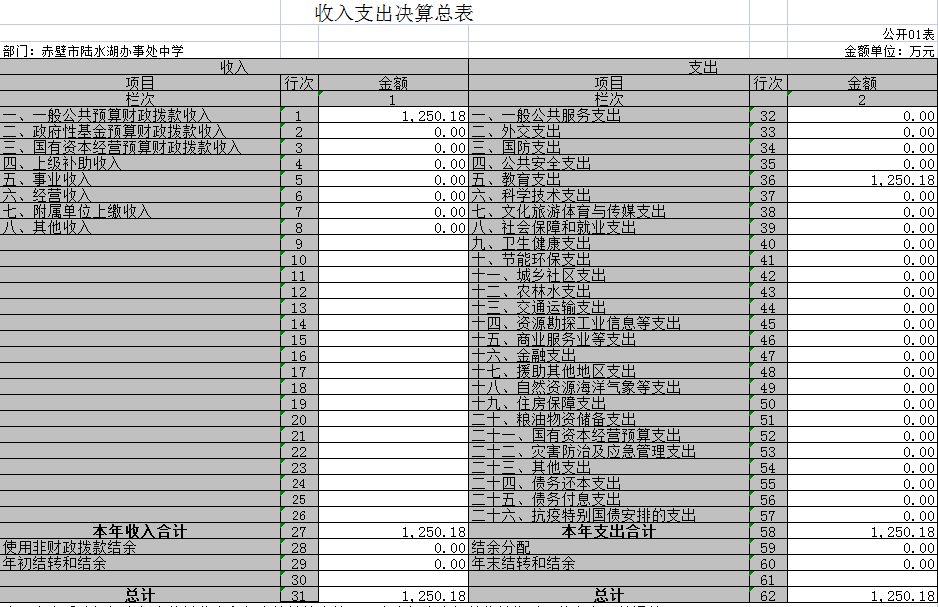Viewport: 938px width, 607px height.
Task: Click the 公开01表 label cell
Action: point(908,34)
